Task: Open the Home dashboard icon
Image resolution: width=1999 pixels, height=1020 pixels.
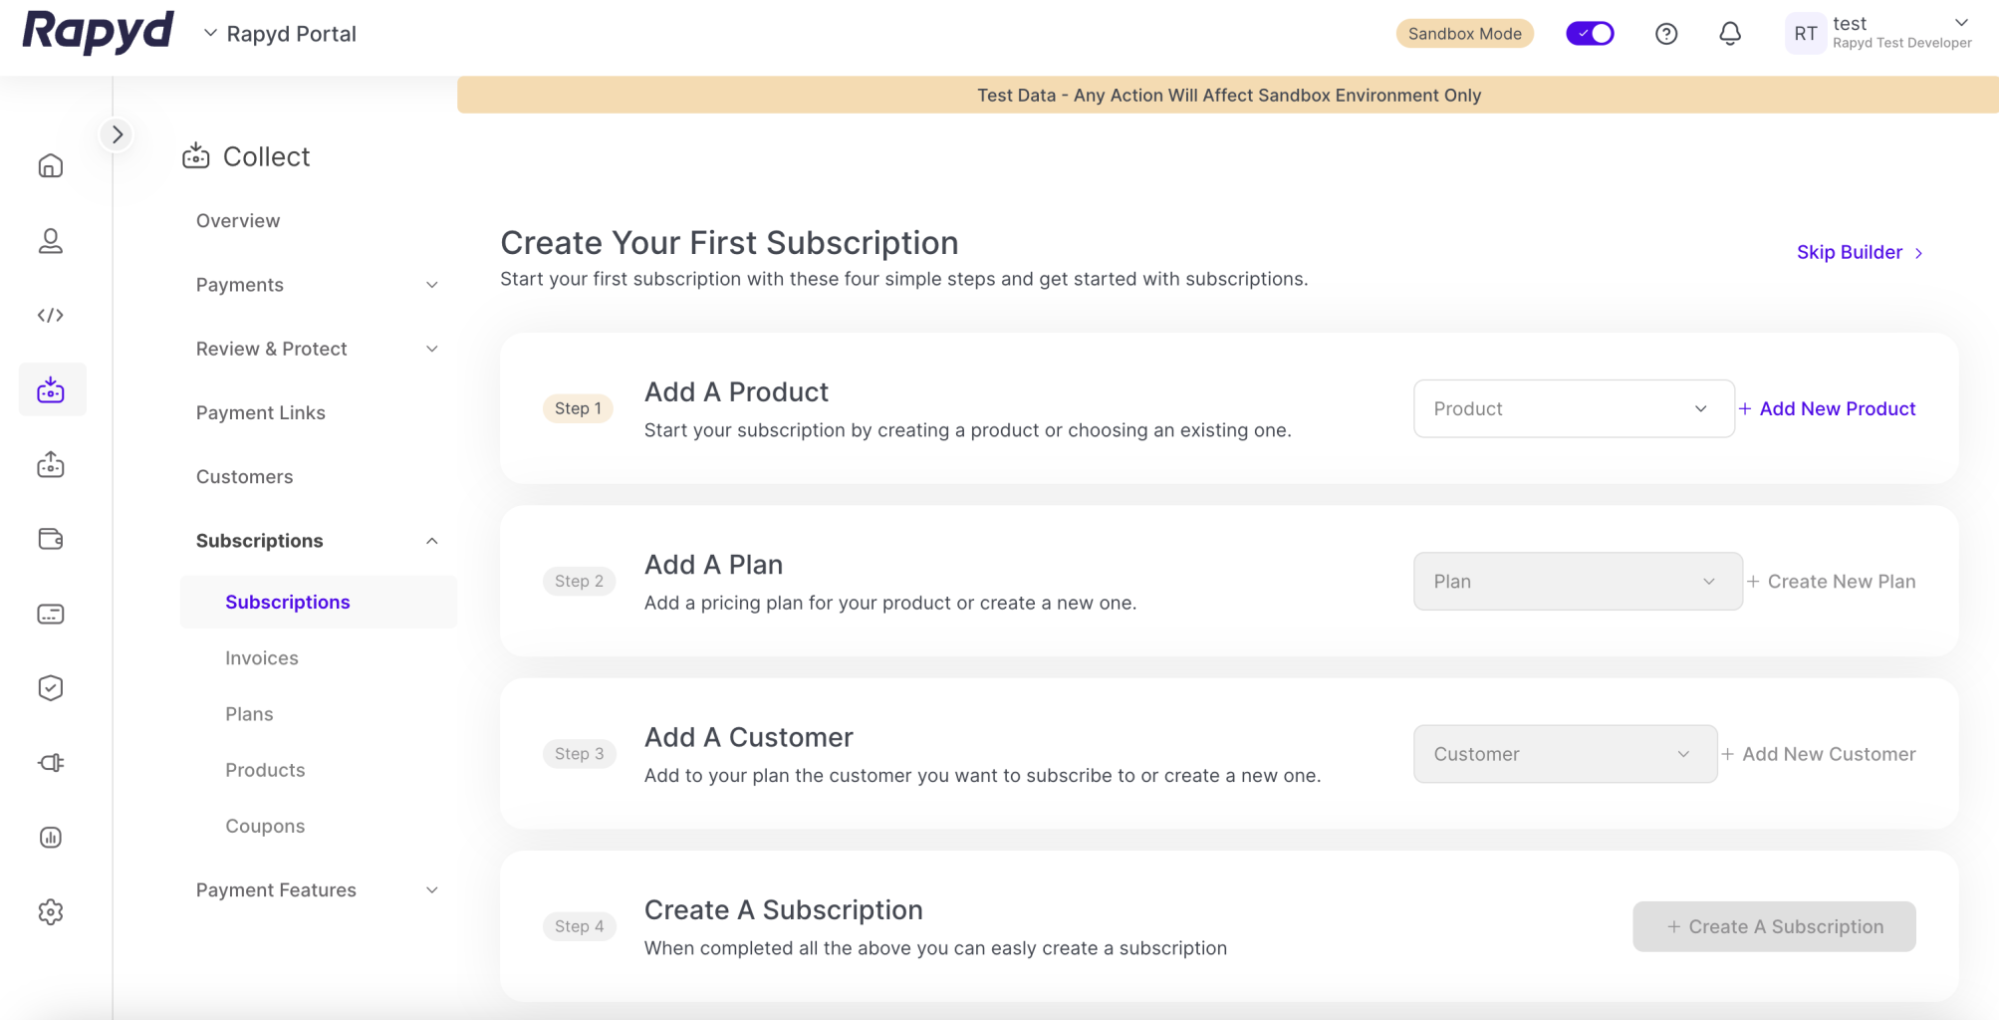Action: point(50,165)
